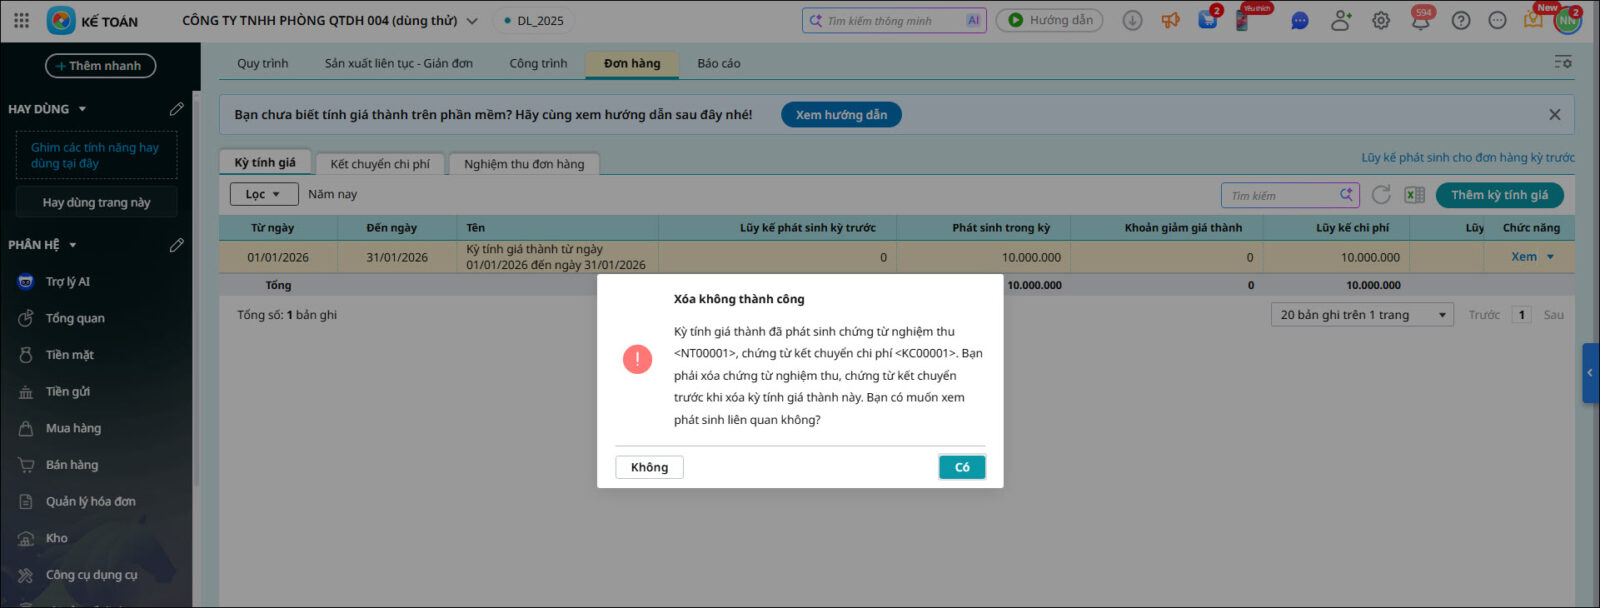Click the Thêm nhanh button
The image size is (1600, 608).
pos(100,66)
